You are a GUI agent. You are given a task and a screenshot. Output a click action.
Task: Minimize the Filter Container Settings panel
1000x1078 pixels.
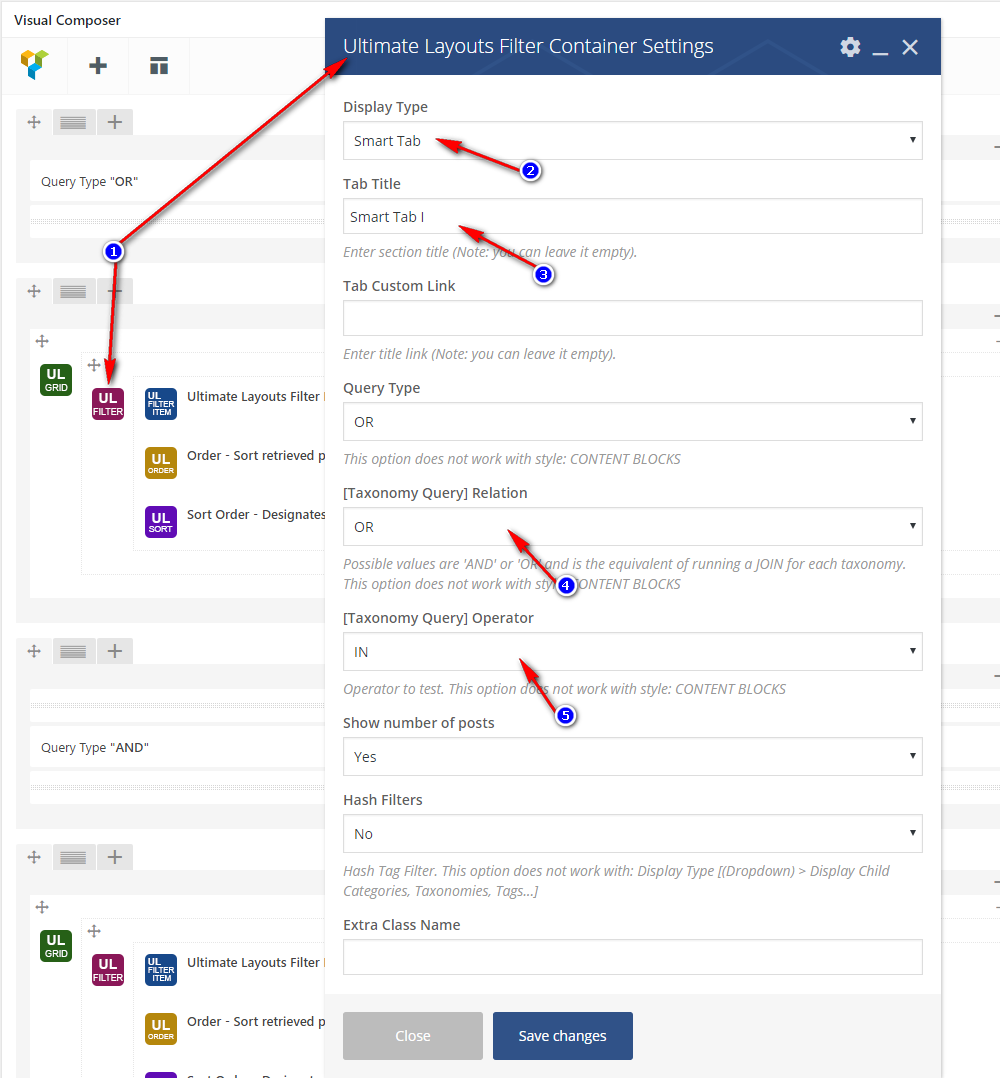tap(880, 48)
